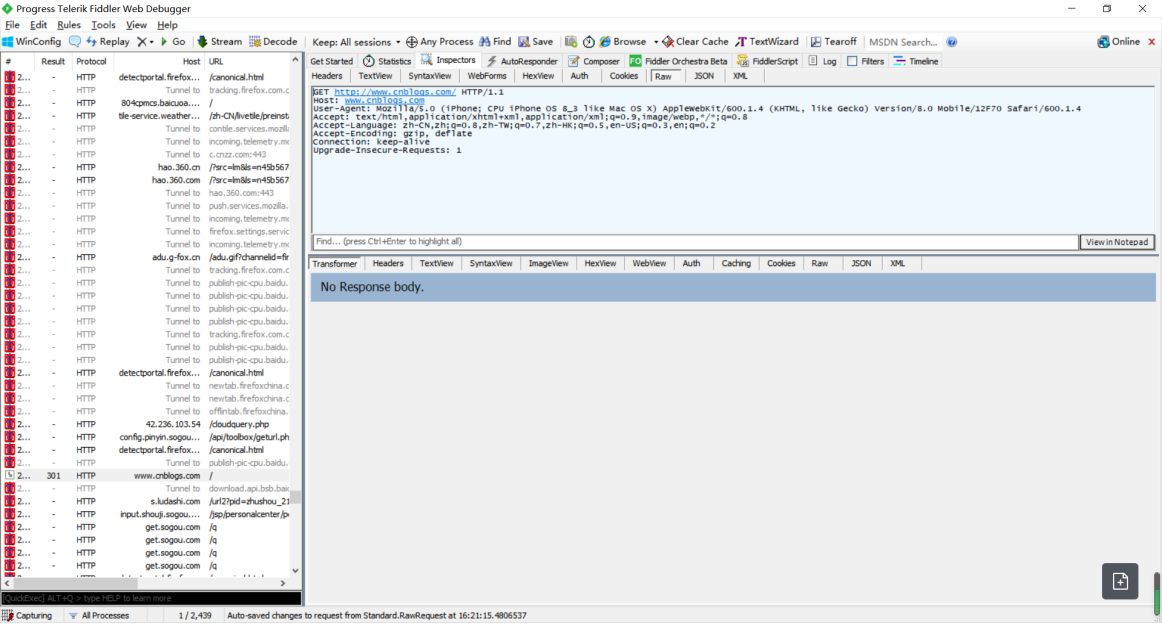This screenshot has height=624, width=1162.
Task: Open the Rules menu
Action: [69, 25]
